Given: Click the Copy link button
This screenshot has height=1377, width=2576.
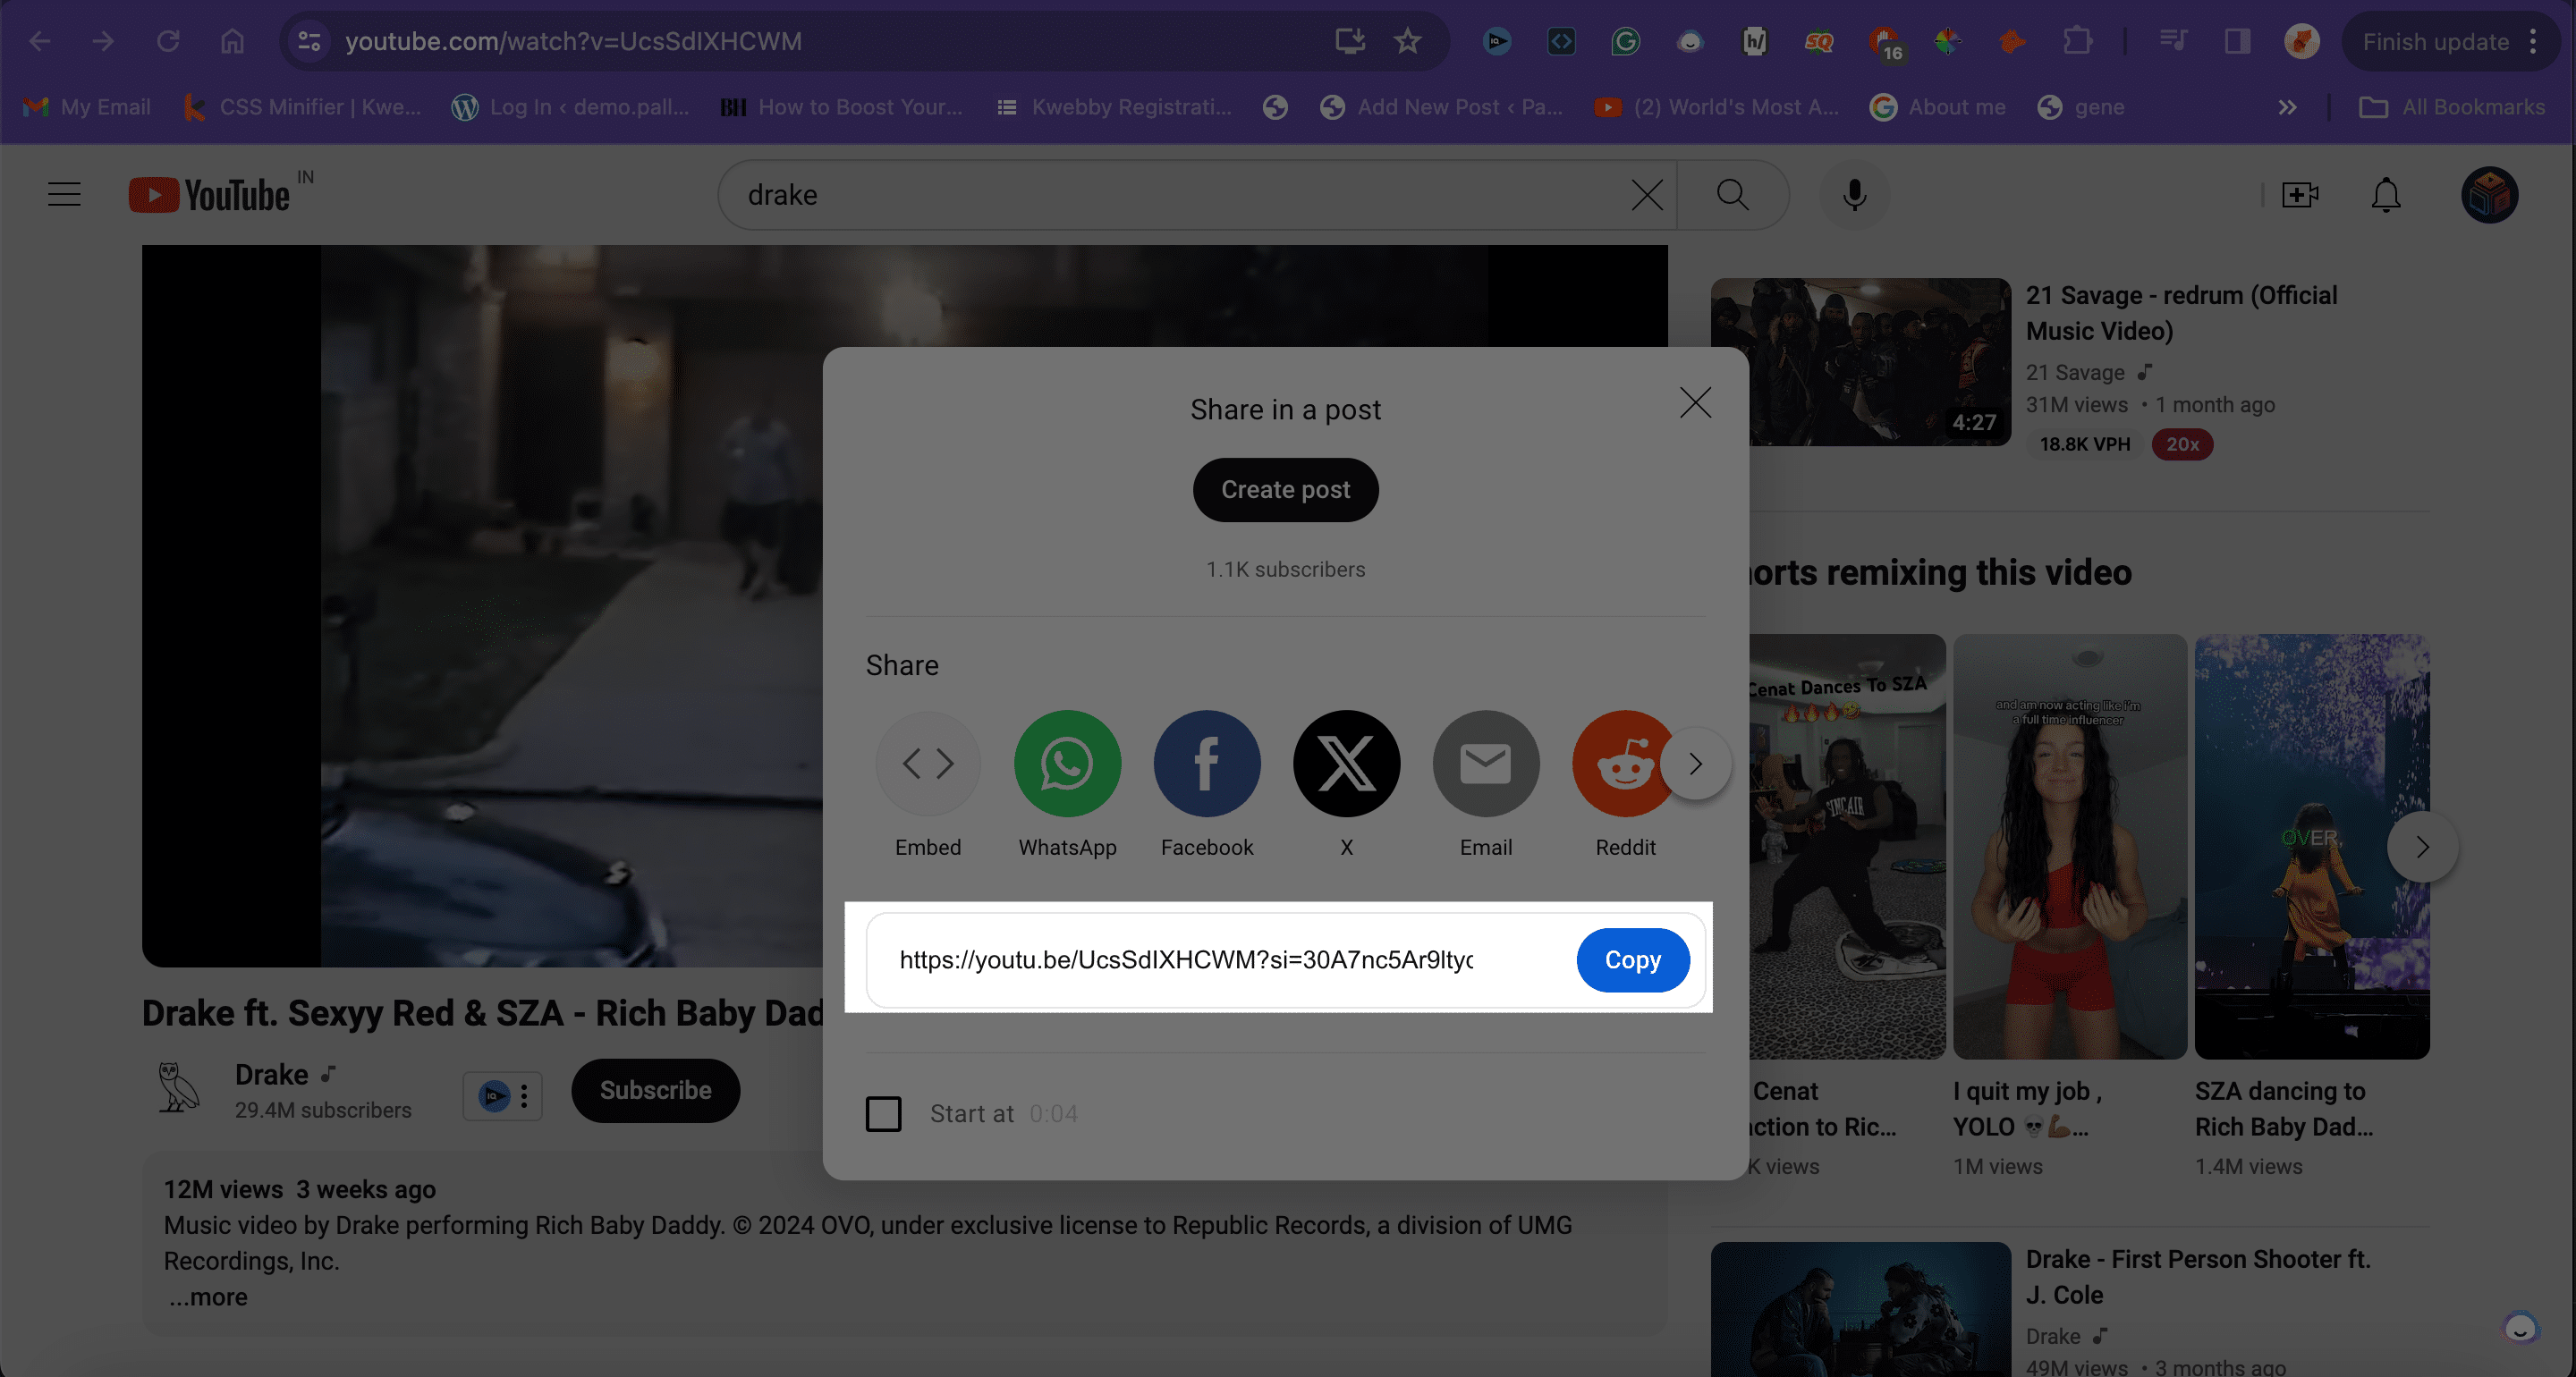Looking at the screenshot, I should (x=1632, y=959).
